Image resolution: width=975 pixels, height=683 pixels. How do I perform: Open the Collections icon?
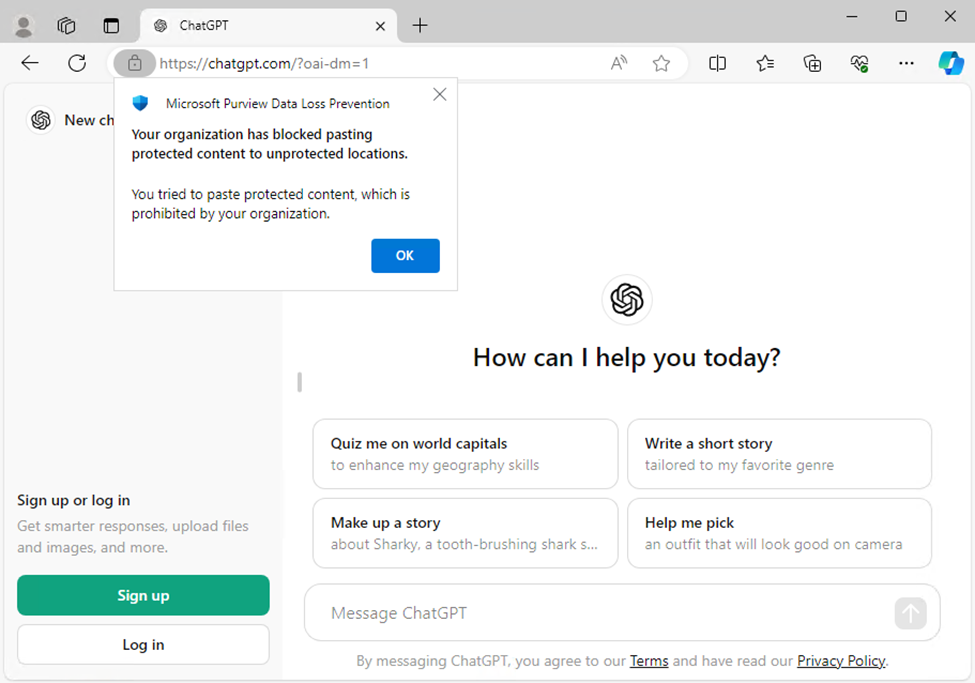(812, 63)
